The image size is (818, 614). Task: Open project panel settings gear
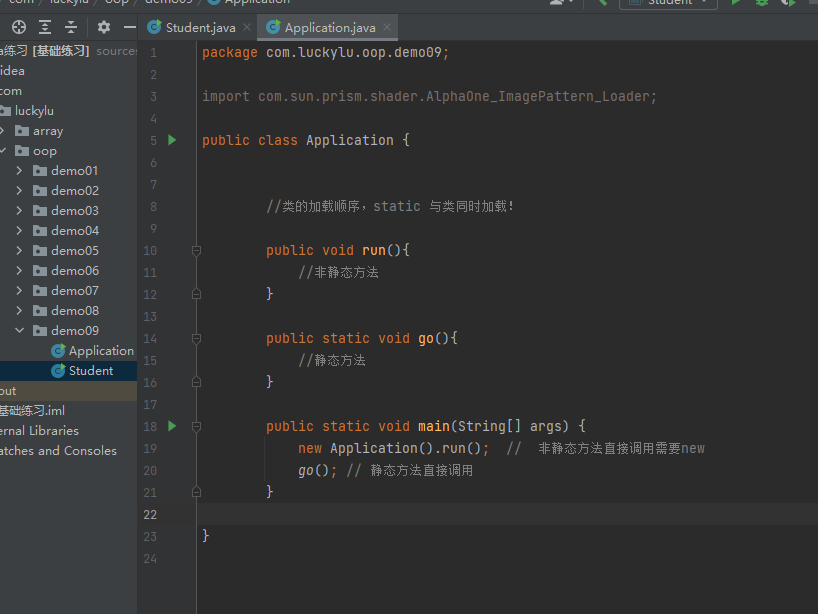coord(104,27)
